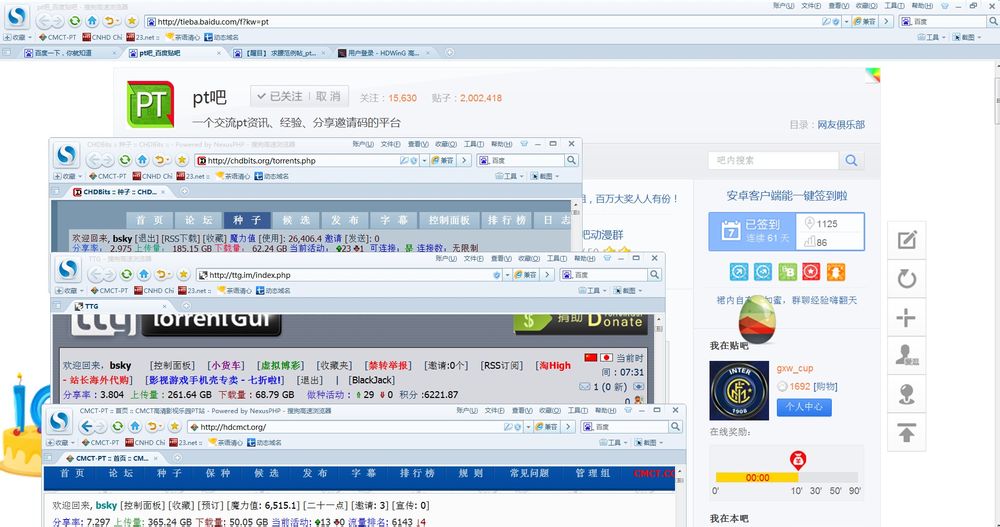Open address bar dropdown arrow in pt吧 window
This screenshot has height=527, width=1000.
tap(846, 21)
